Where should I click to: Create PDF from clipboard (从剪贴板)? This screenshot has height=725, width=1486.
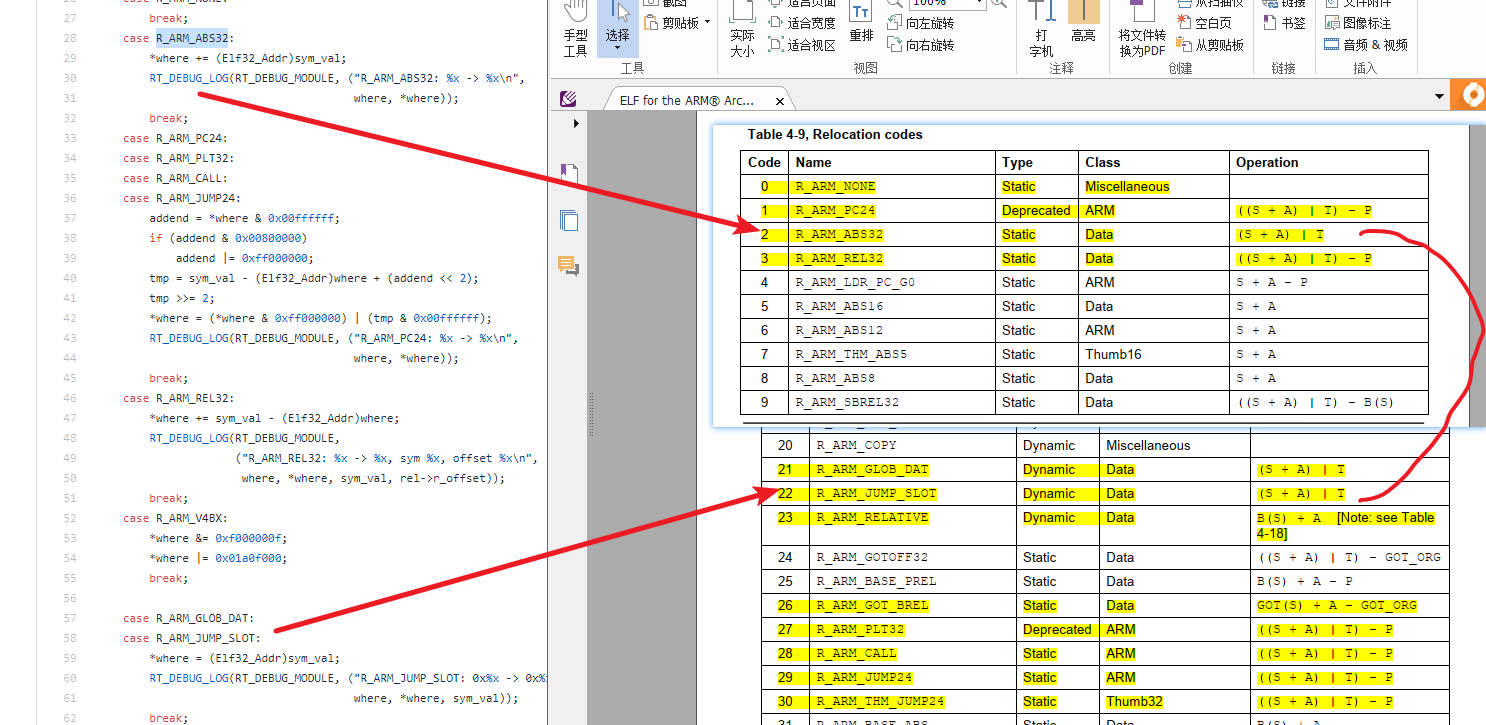coord(1210,45)
